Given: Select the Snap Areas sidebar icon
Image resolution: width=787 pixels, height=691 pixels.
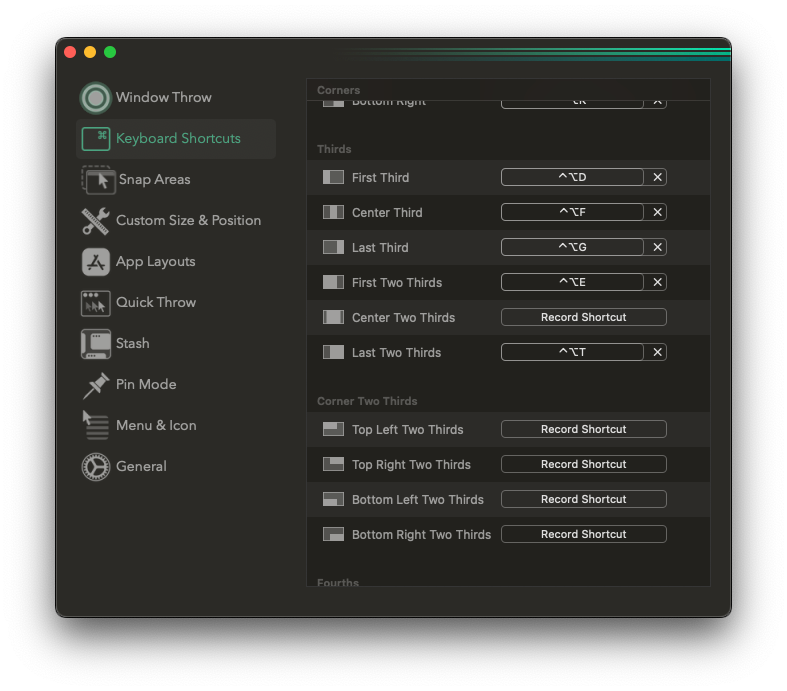Looking at the screenshot, I should pos(98,180).
